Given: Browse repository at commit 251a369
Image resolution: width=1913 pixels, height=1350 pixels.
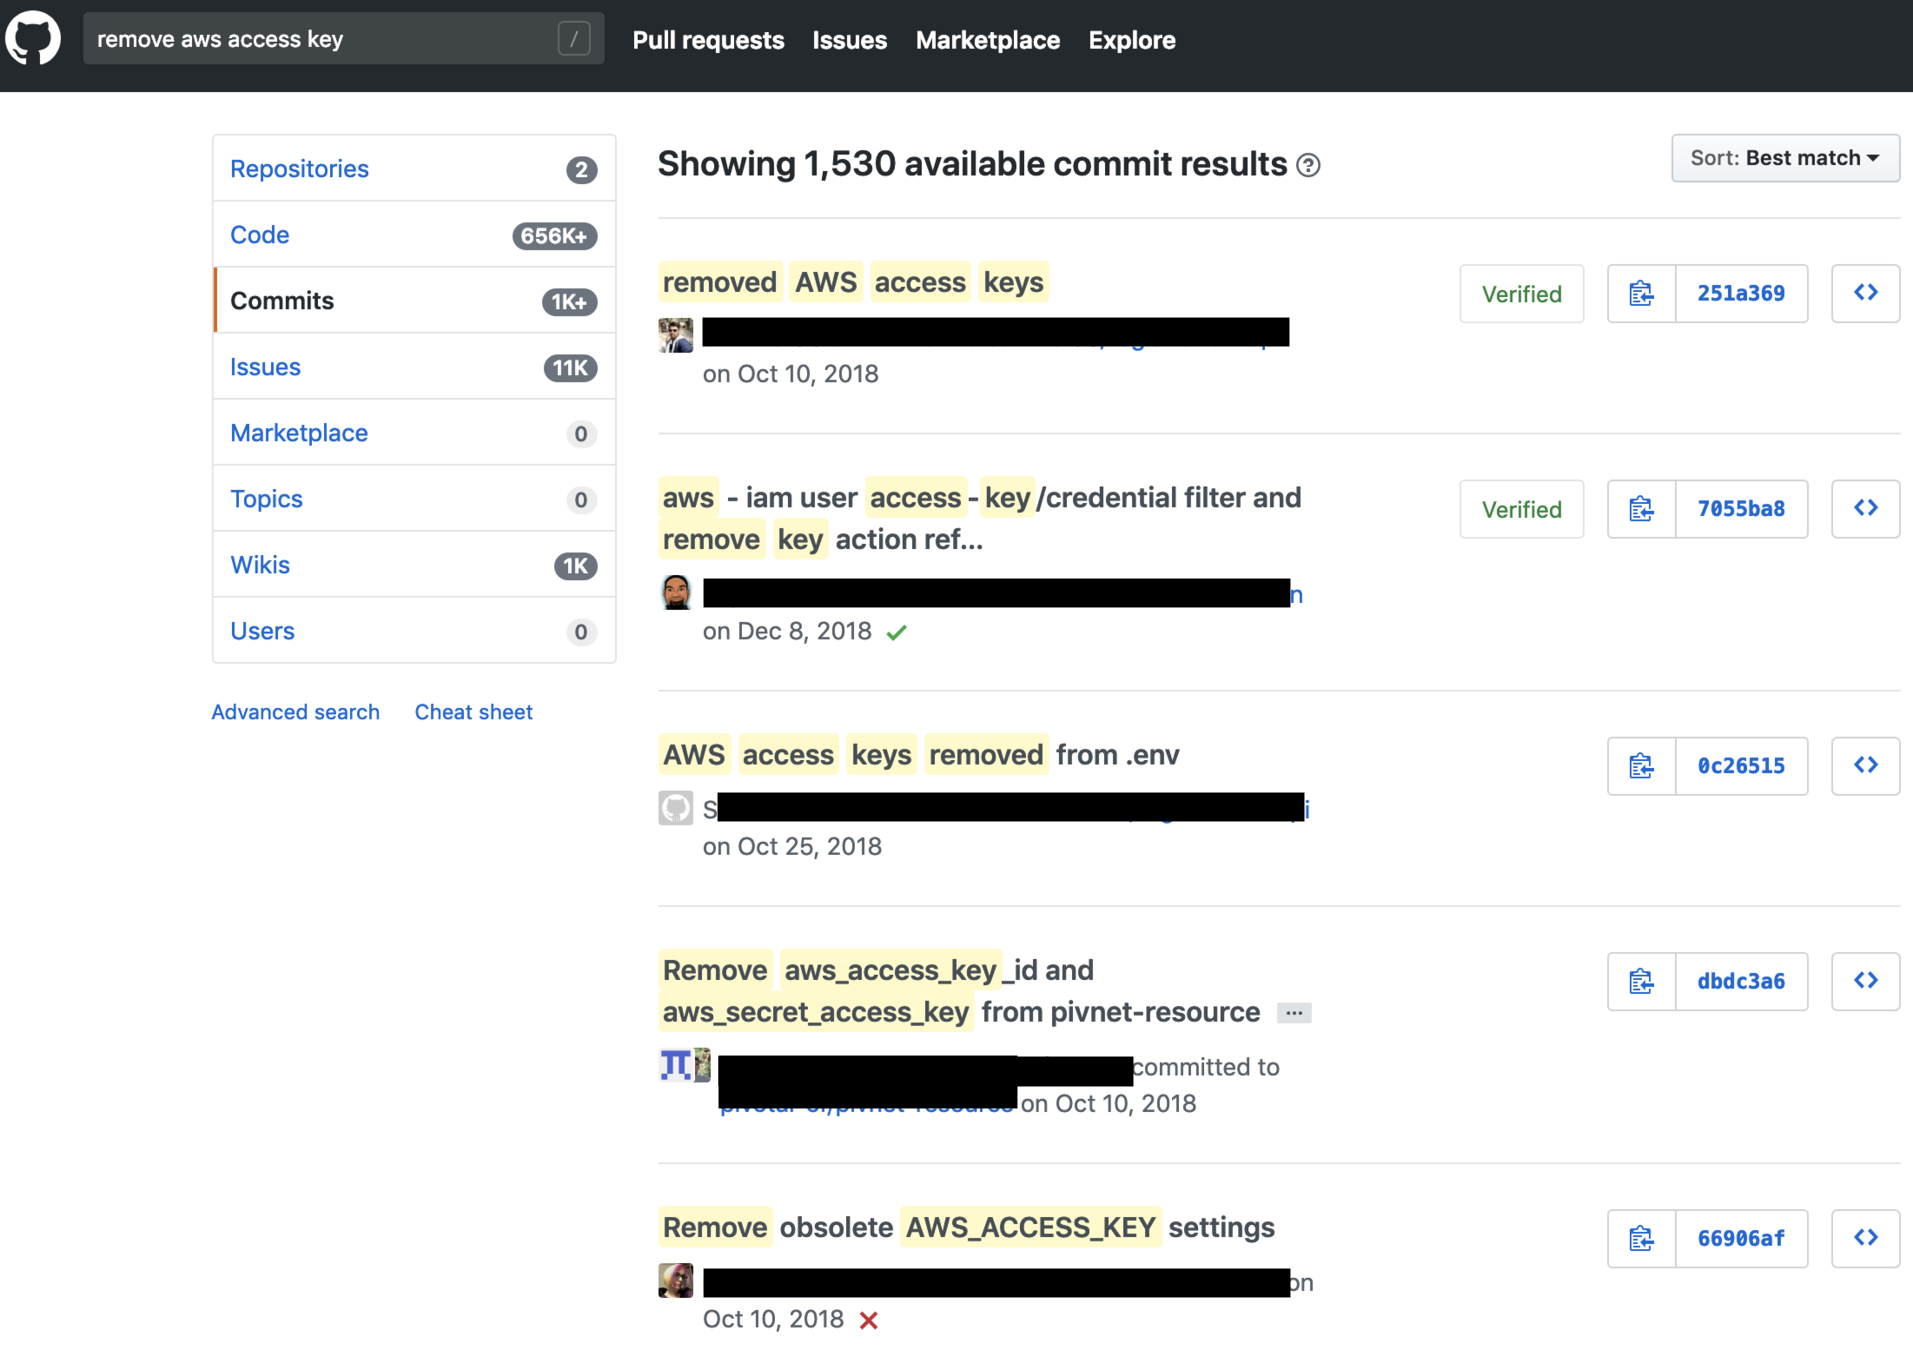Looking at the screenshot, I should pyautogui.click(x=1865, y=294).
